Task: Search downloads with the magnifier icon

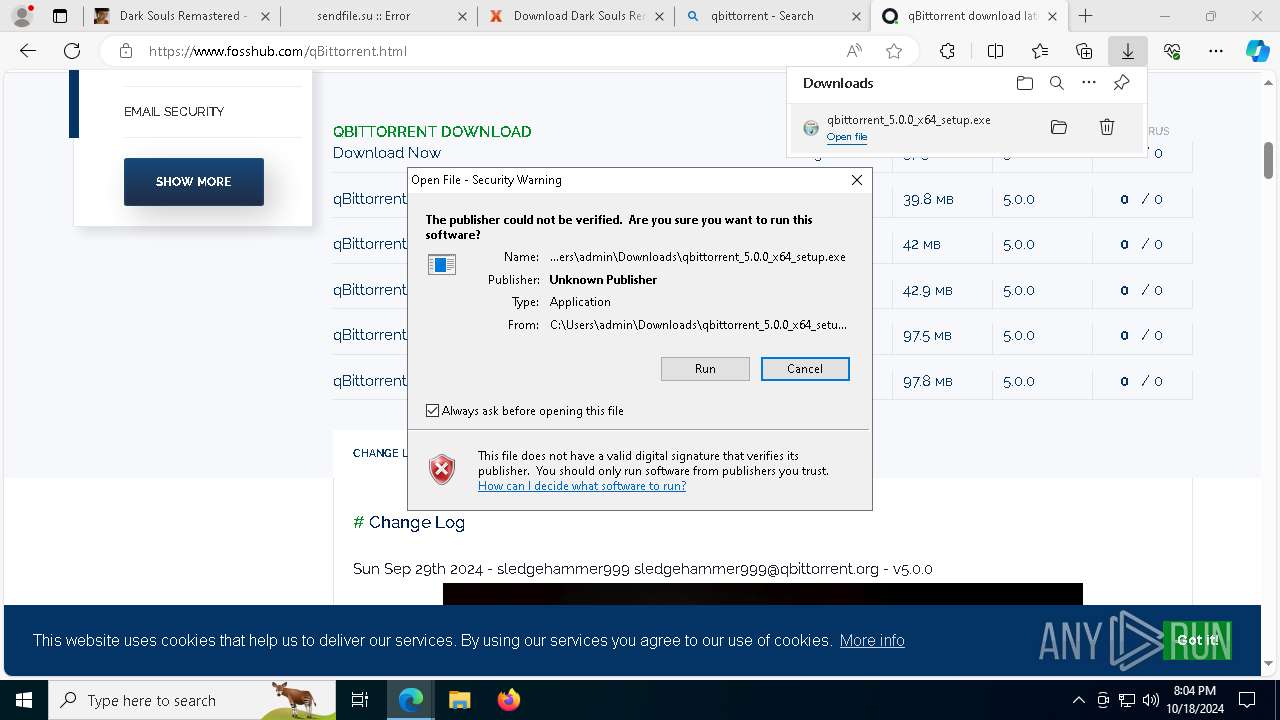Action: pos(1056,83)
